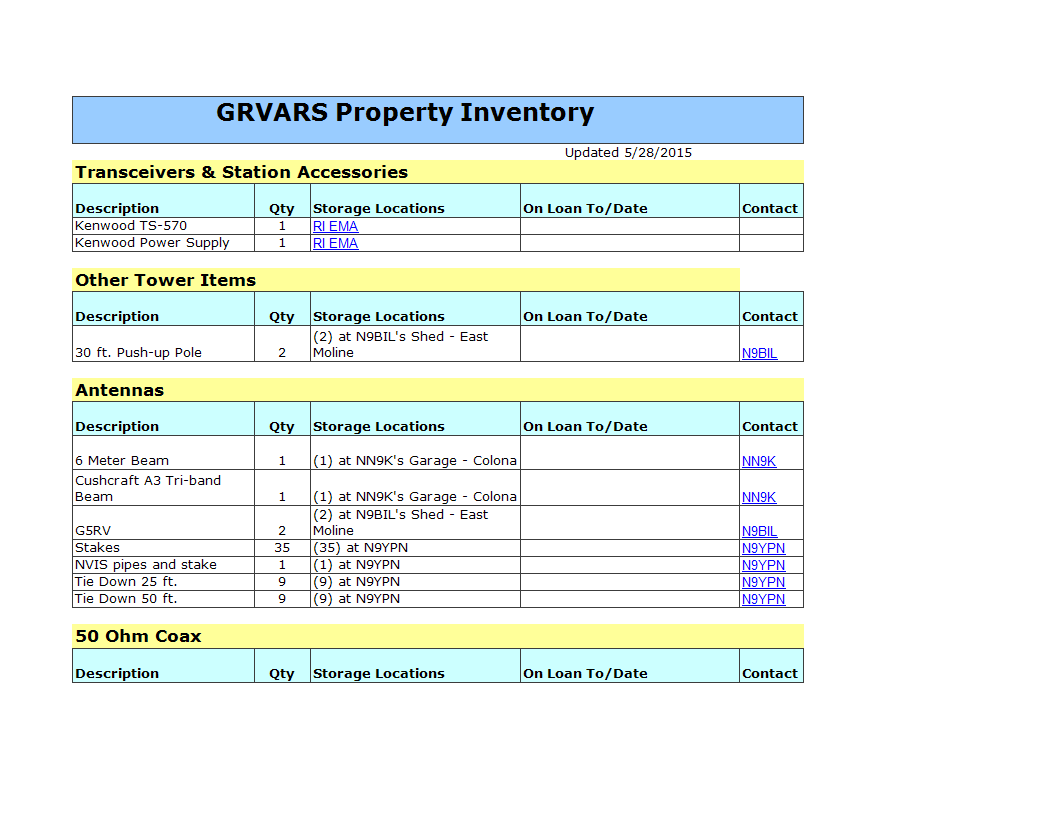Click NN9K link in Cushcraft A3 Tri-band row
This screenshot has width=1057, height=817.
(x=758, y=497)
